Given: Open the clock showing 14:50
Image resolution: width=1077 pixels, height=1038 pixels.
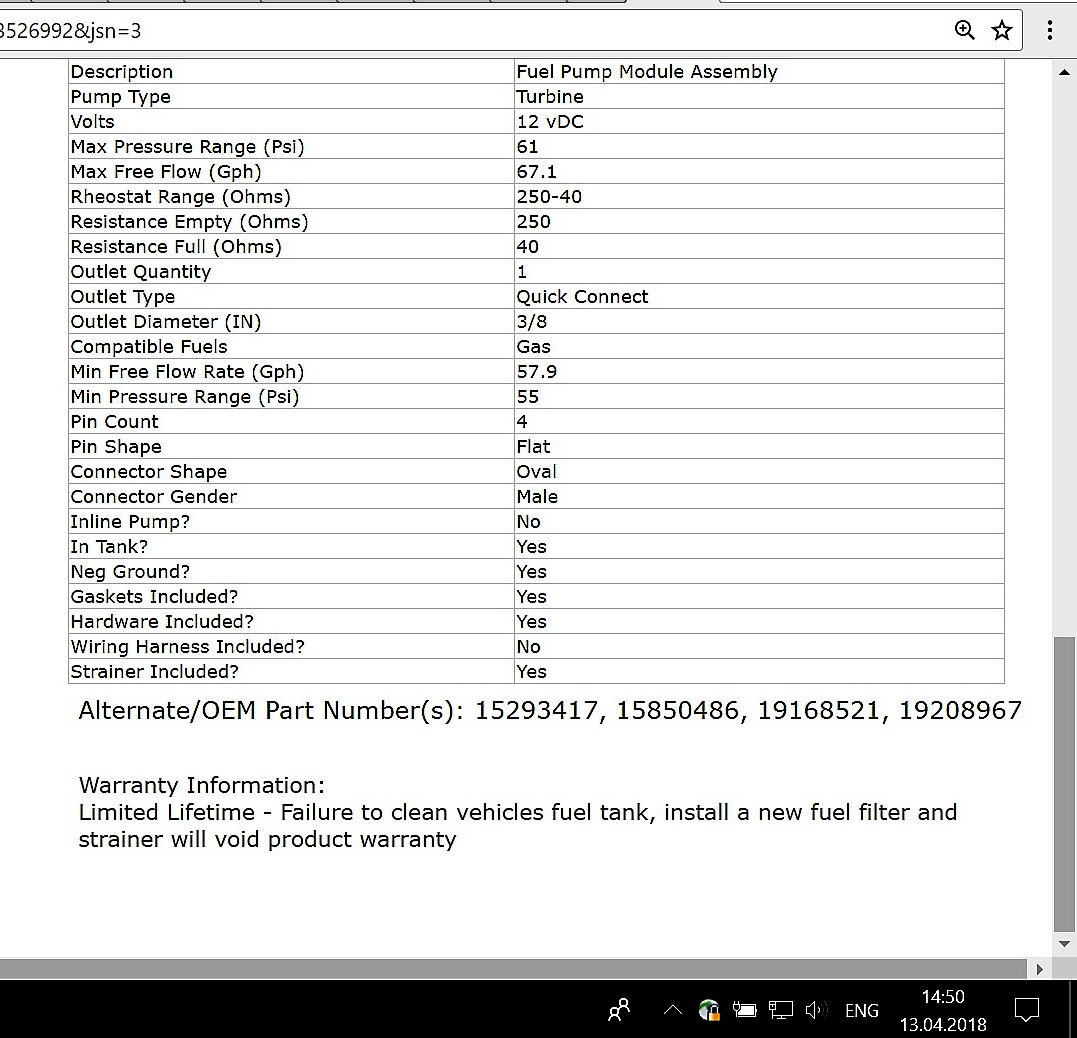Looking at the screenshot, I should click(x=942, y=1010).
